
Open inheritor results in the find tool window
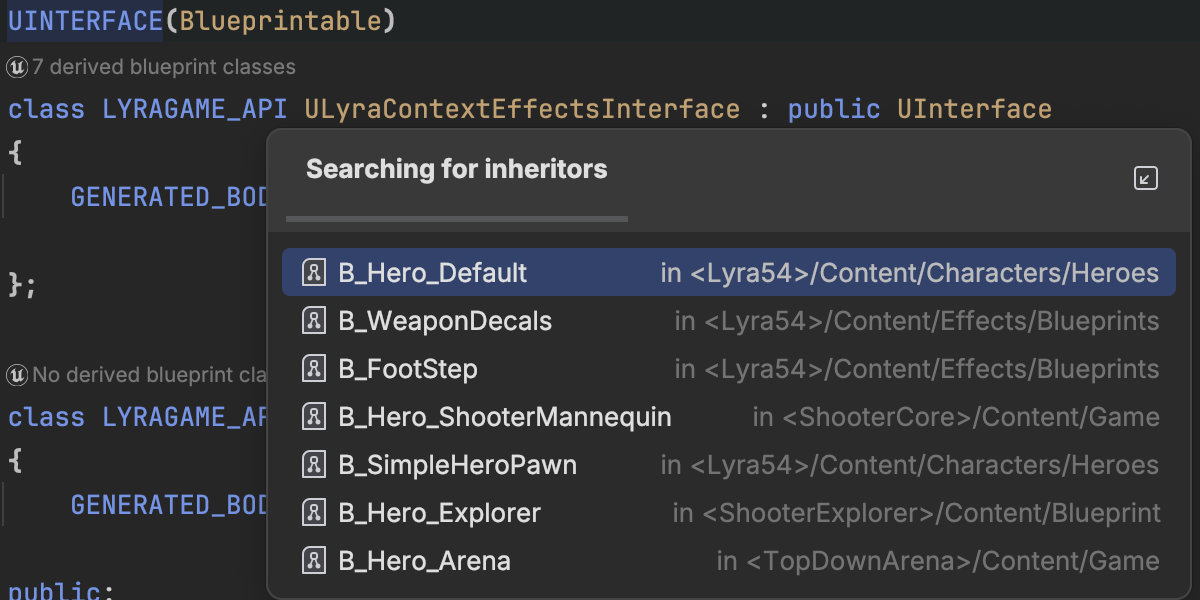point(1145,177)
